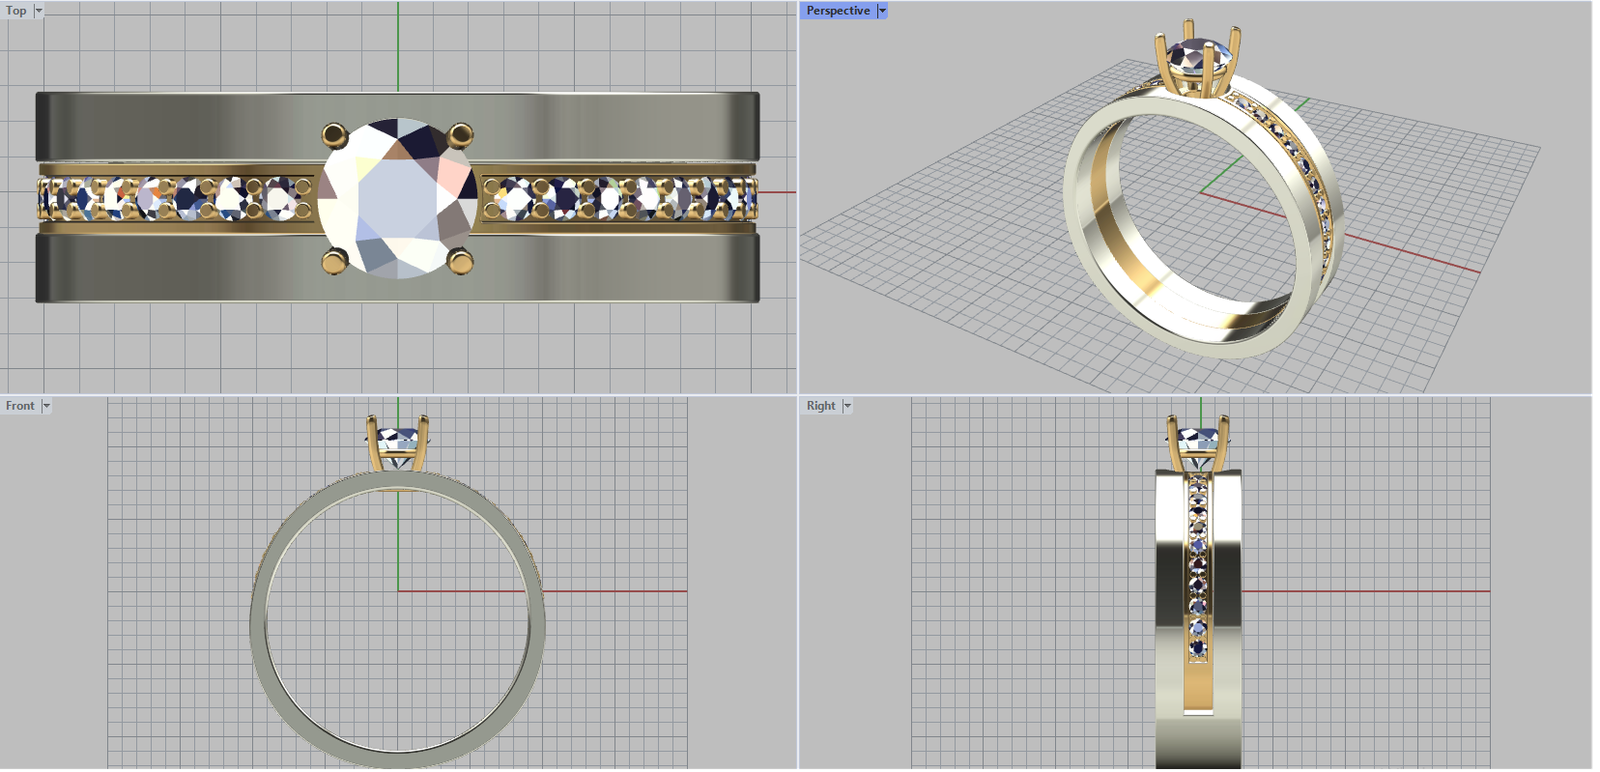
Task: Click the Front viewport title label
Action: [20, 406]
